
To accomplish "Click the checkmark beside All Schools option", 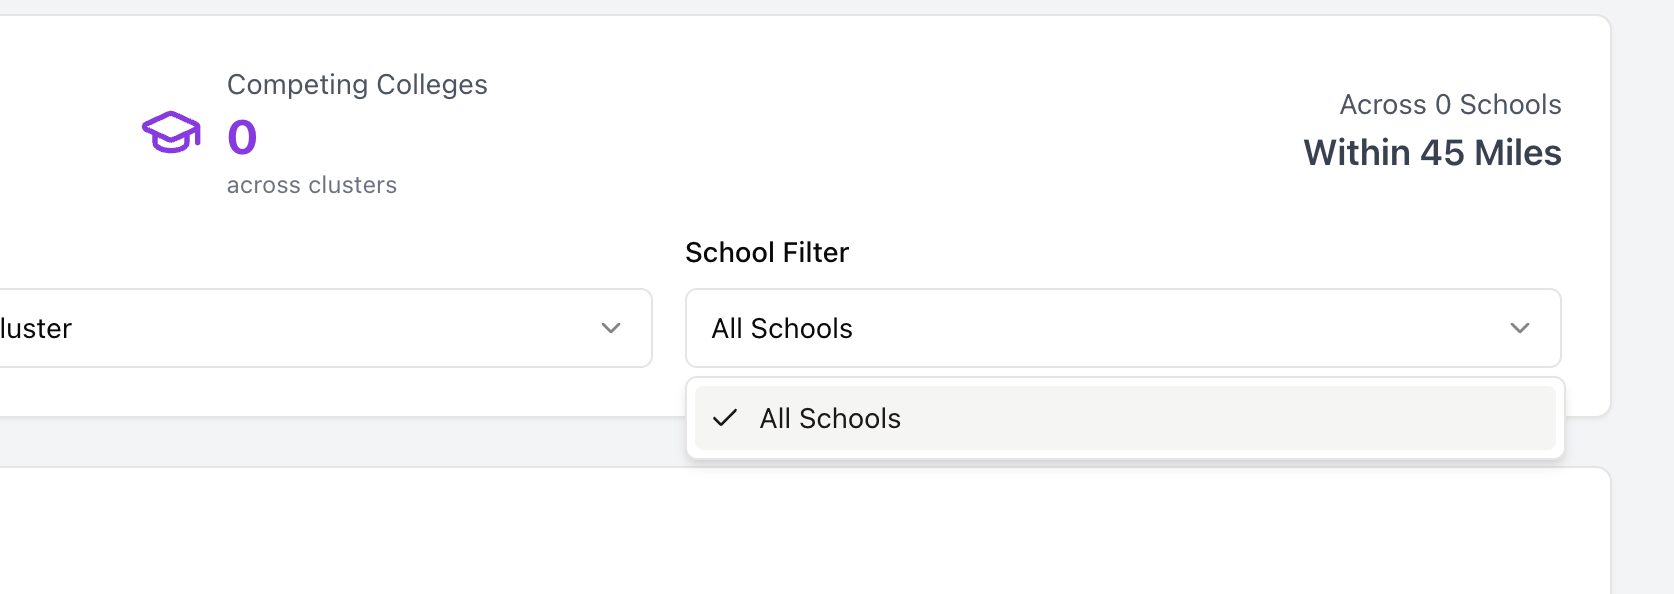I will 725,418.
